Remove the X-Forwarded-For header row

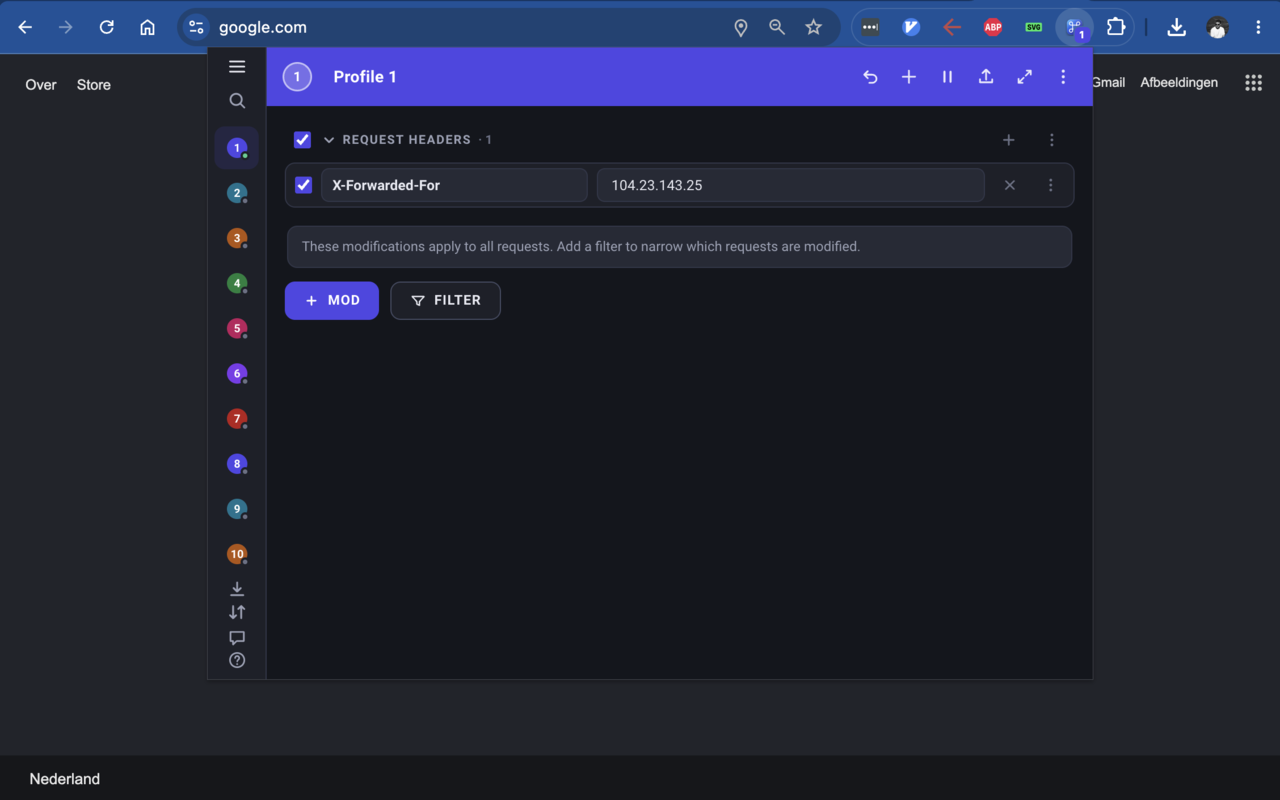point(1010,185)
